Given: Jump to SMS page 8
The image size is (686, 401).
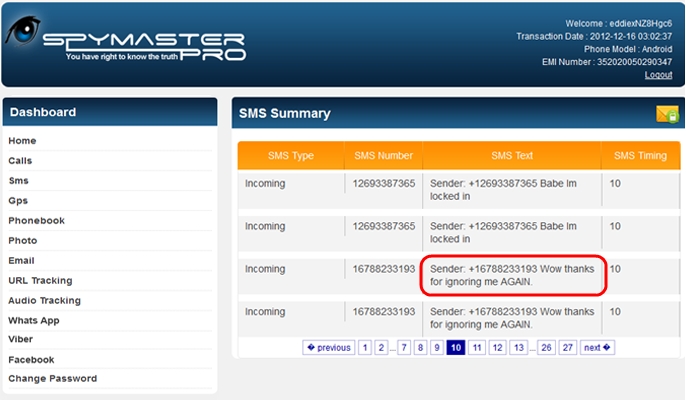Looking at the screenshot, I should [x=420, y=348].
